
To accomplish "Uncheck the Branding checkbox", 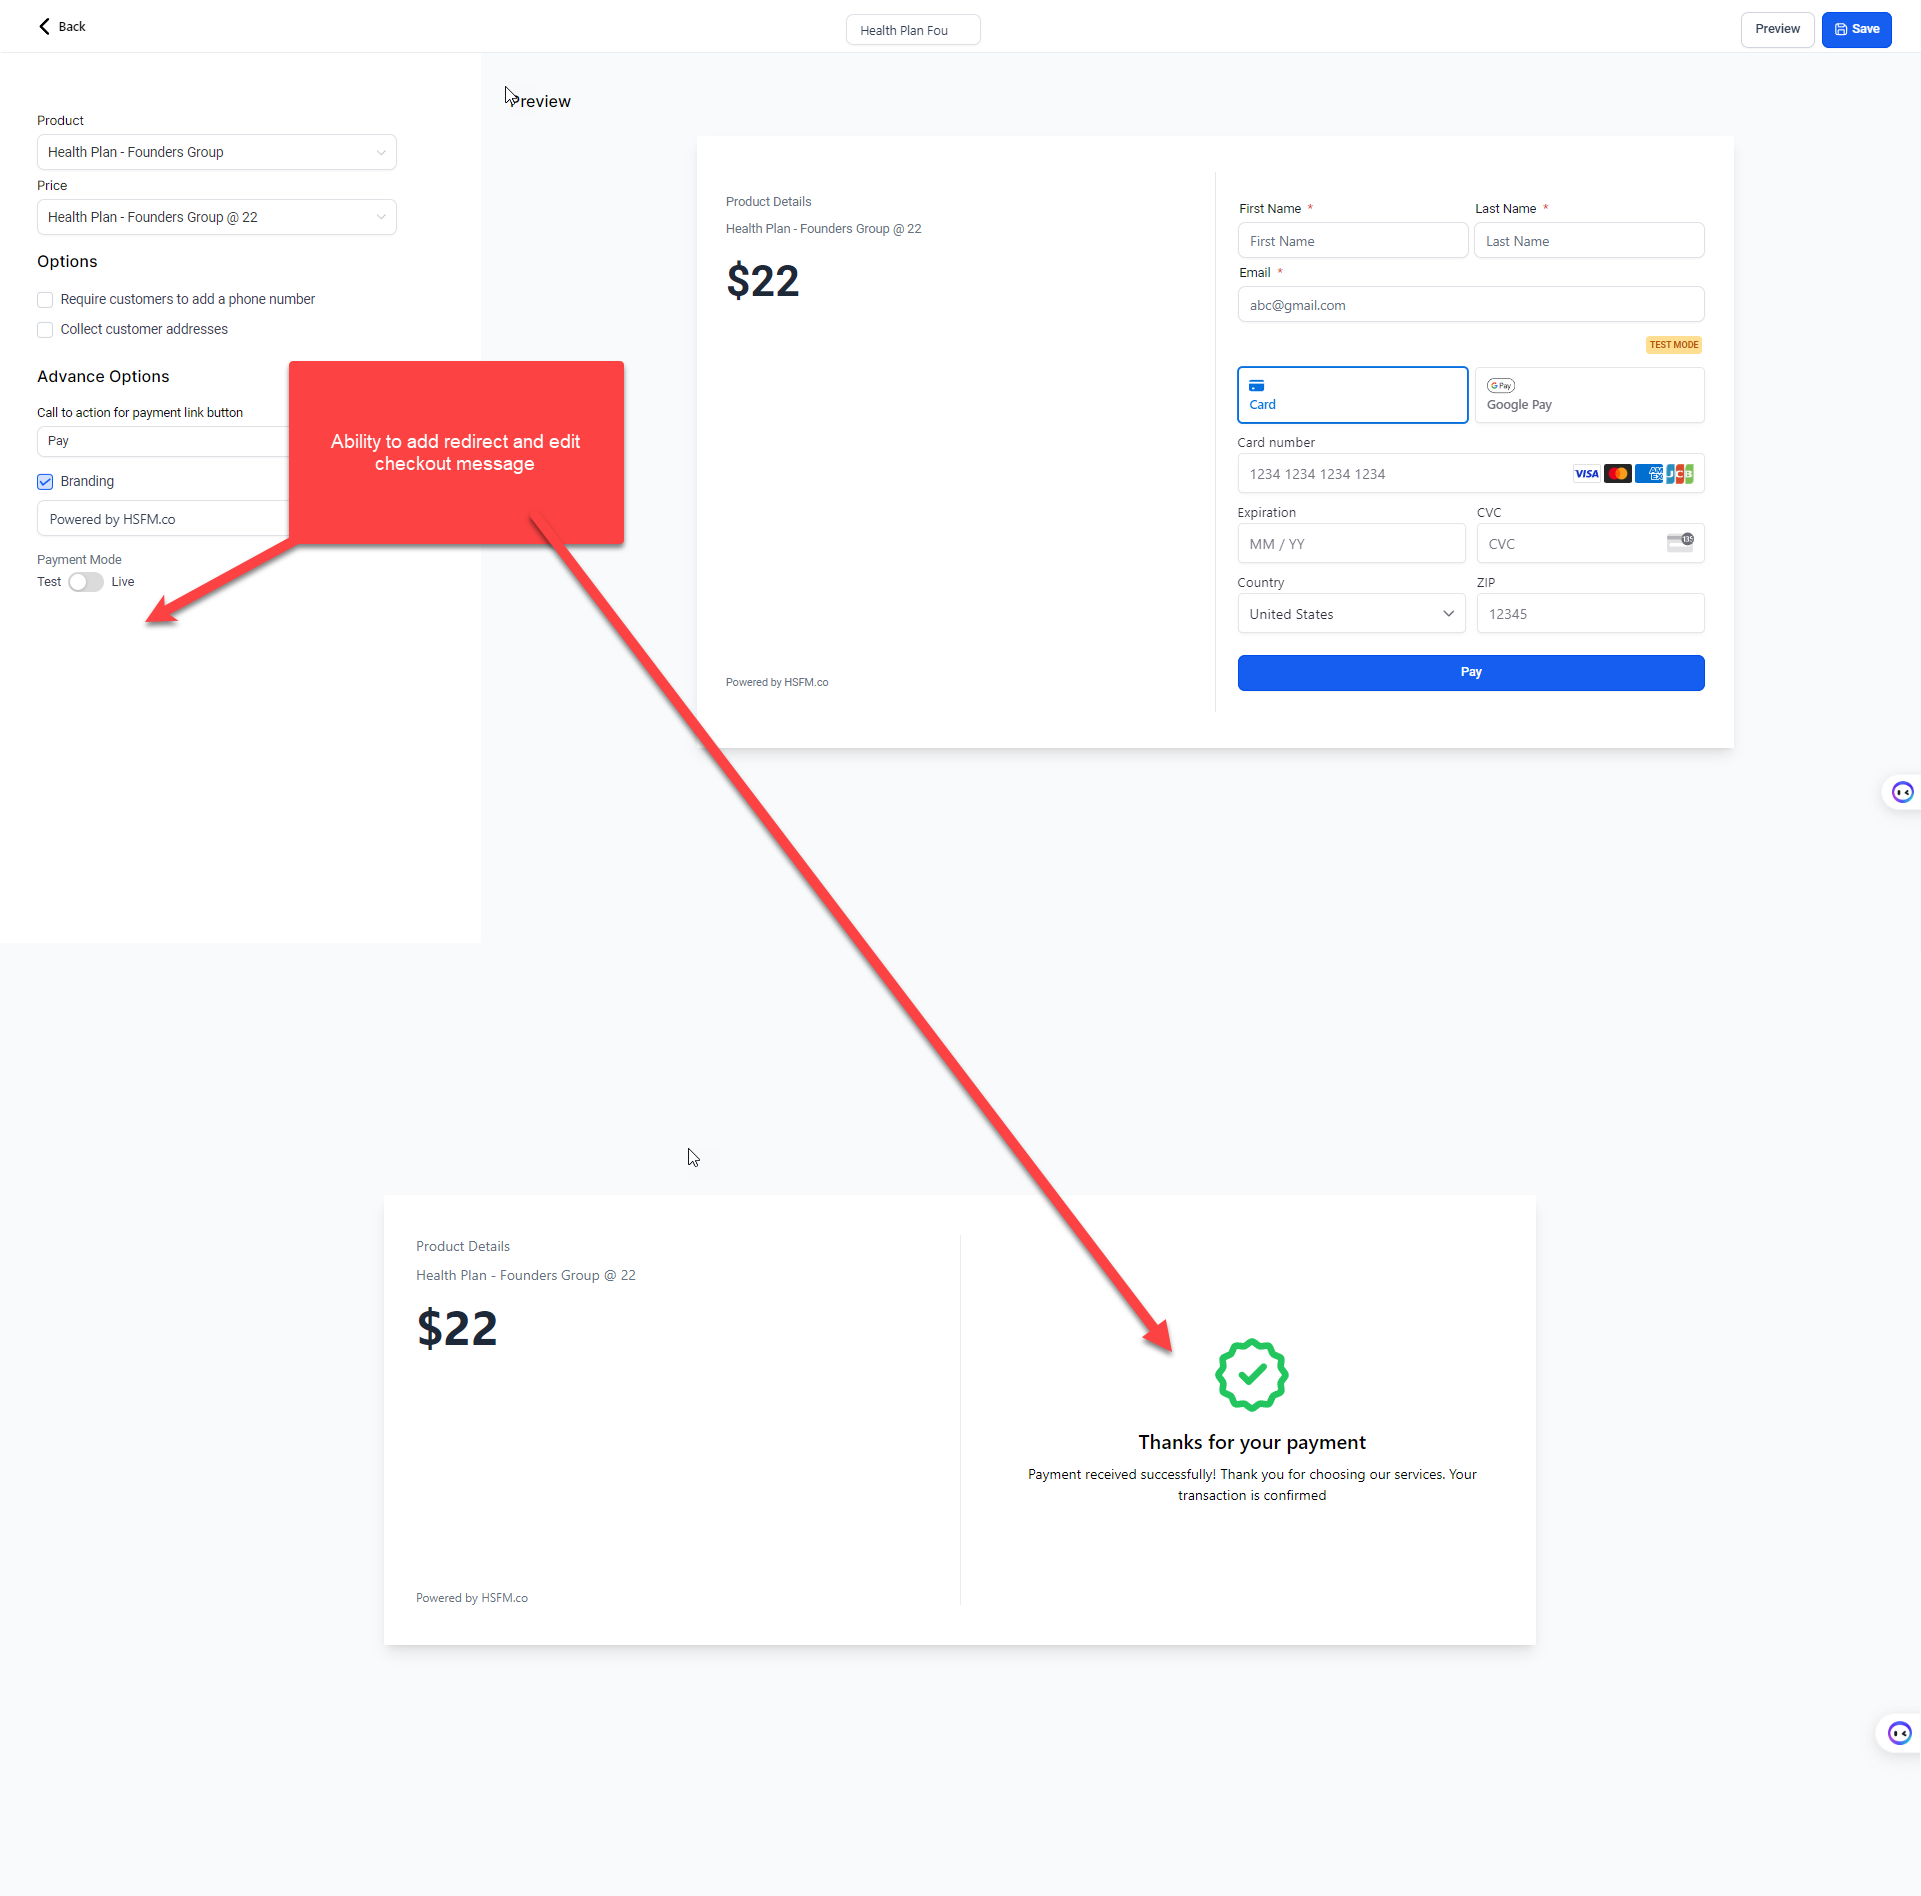I will tap(45, 482).
